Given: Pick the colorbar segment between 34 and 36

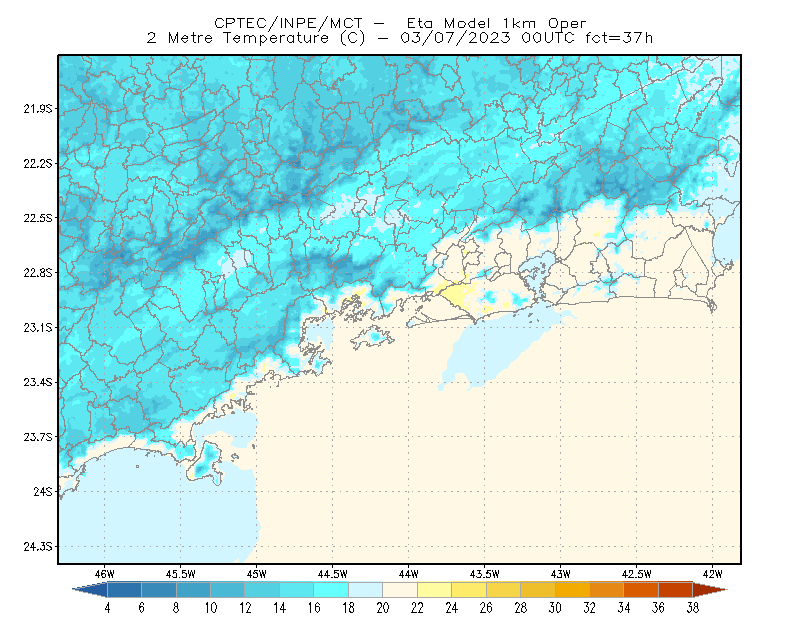Looking at the screenshot, I should pos(641,590).
